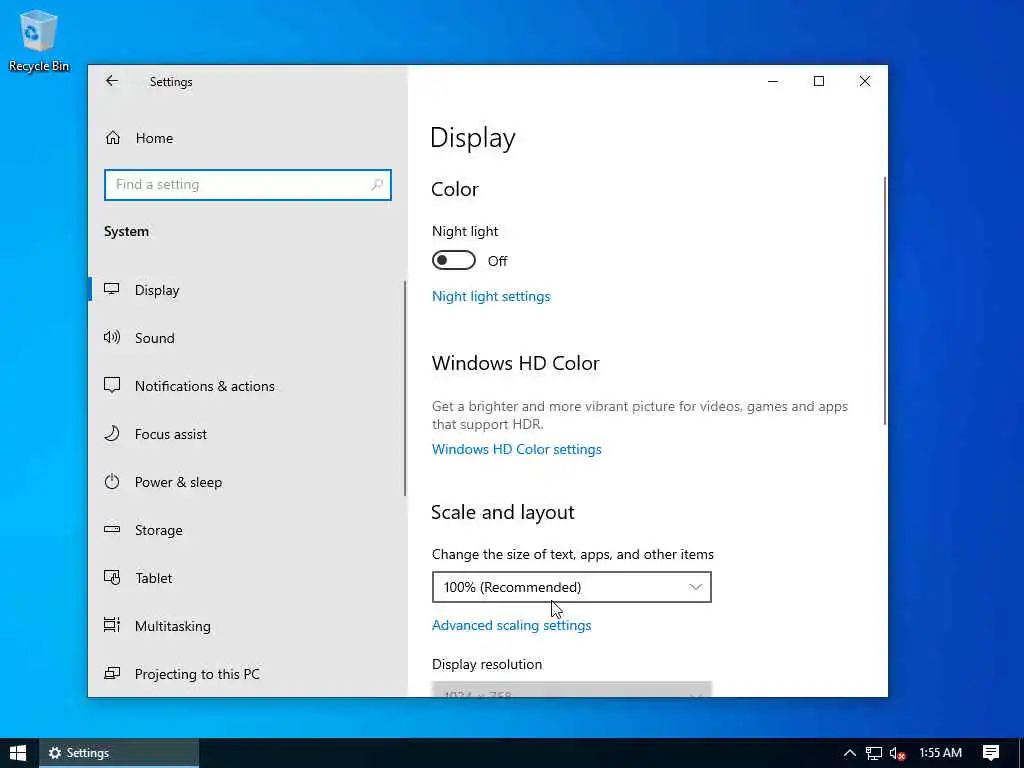This screenshot has height=768, width=1024.
Task: Click the Windows HD Color heading
Action: pos(515,363)
